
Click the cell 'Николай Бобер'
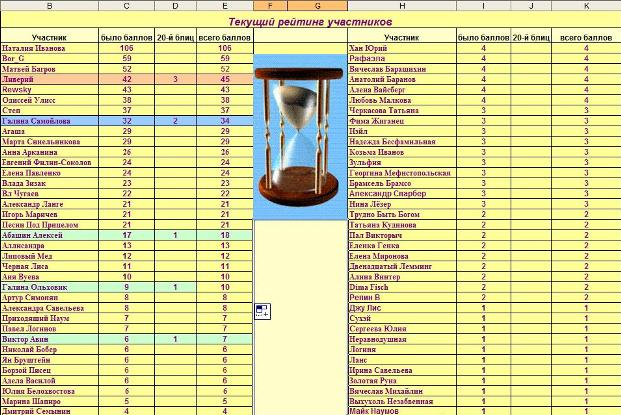tap(50, 349)
